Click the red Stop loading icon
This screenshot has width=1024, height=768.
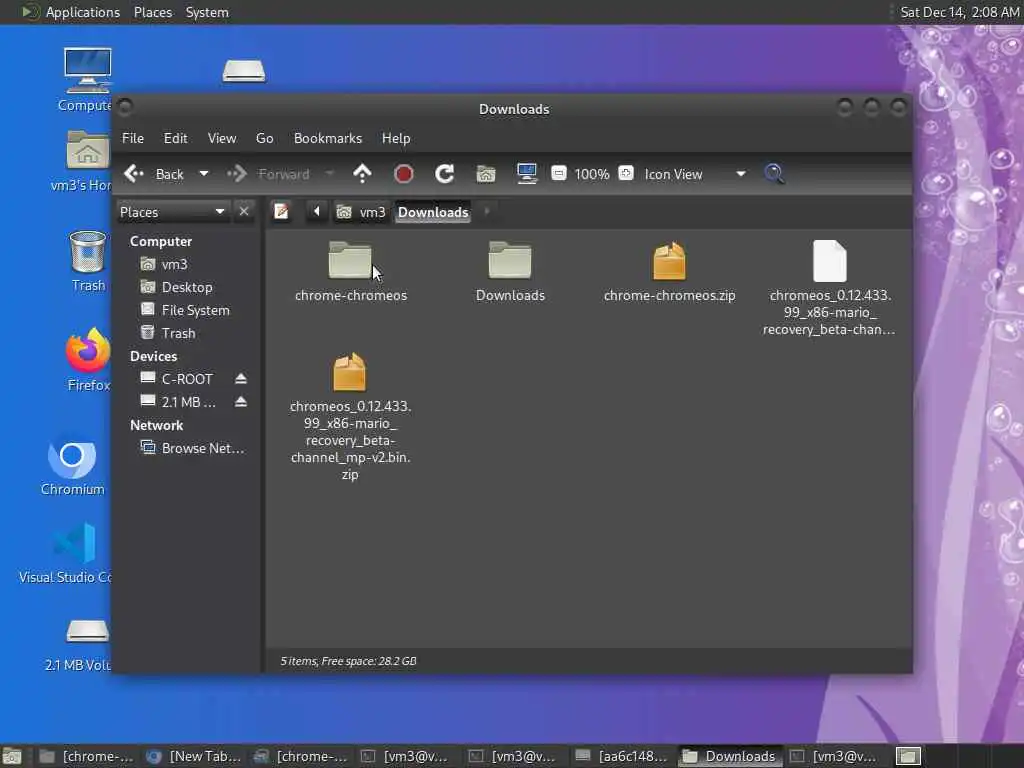coord(404,174)
